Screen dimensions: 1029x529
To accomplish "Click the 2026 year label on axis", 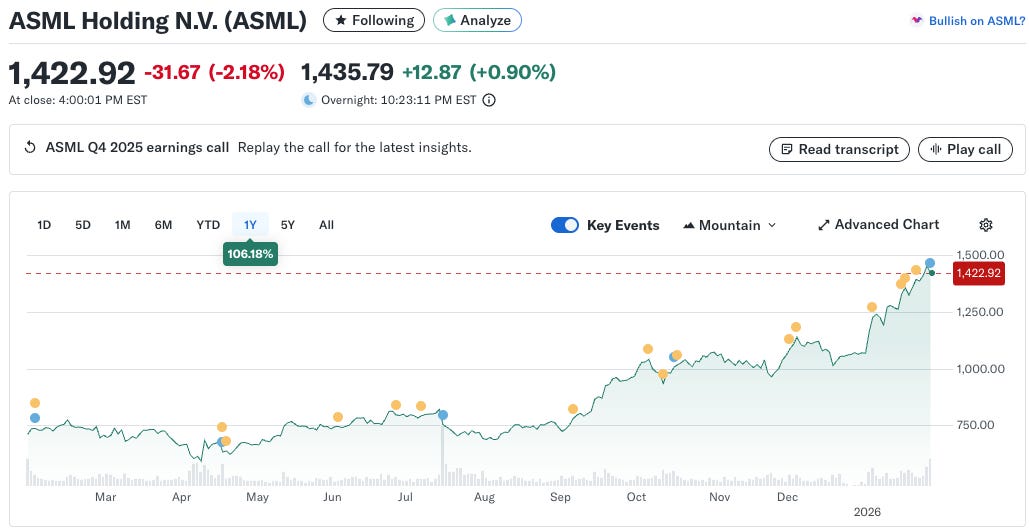I will 866,512.
